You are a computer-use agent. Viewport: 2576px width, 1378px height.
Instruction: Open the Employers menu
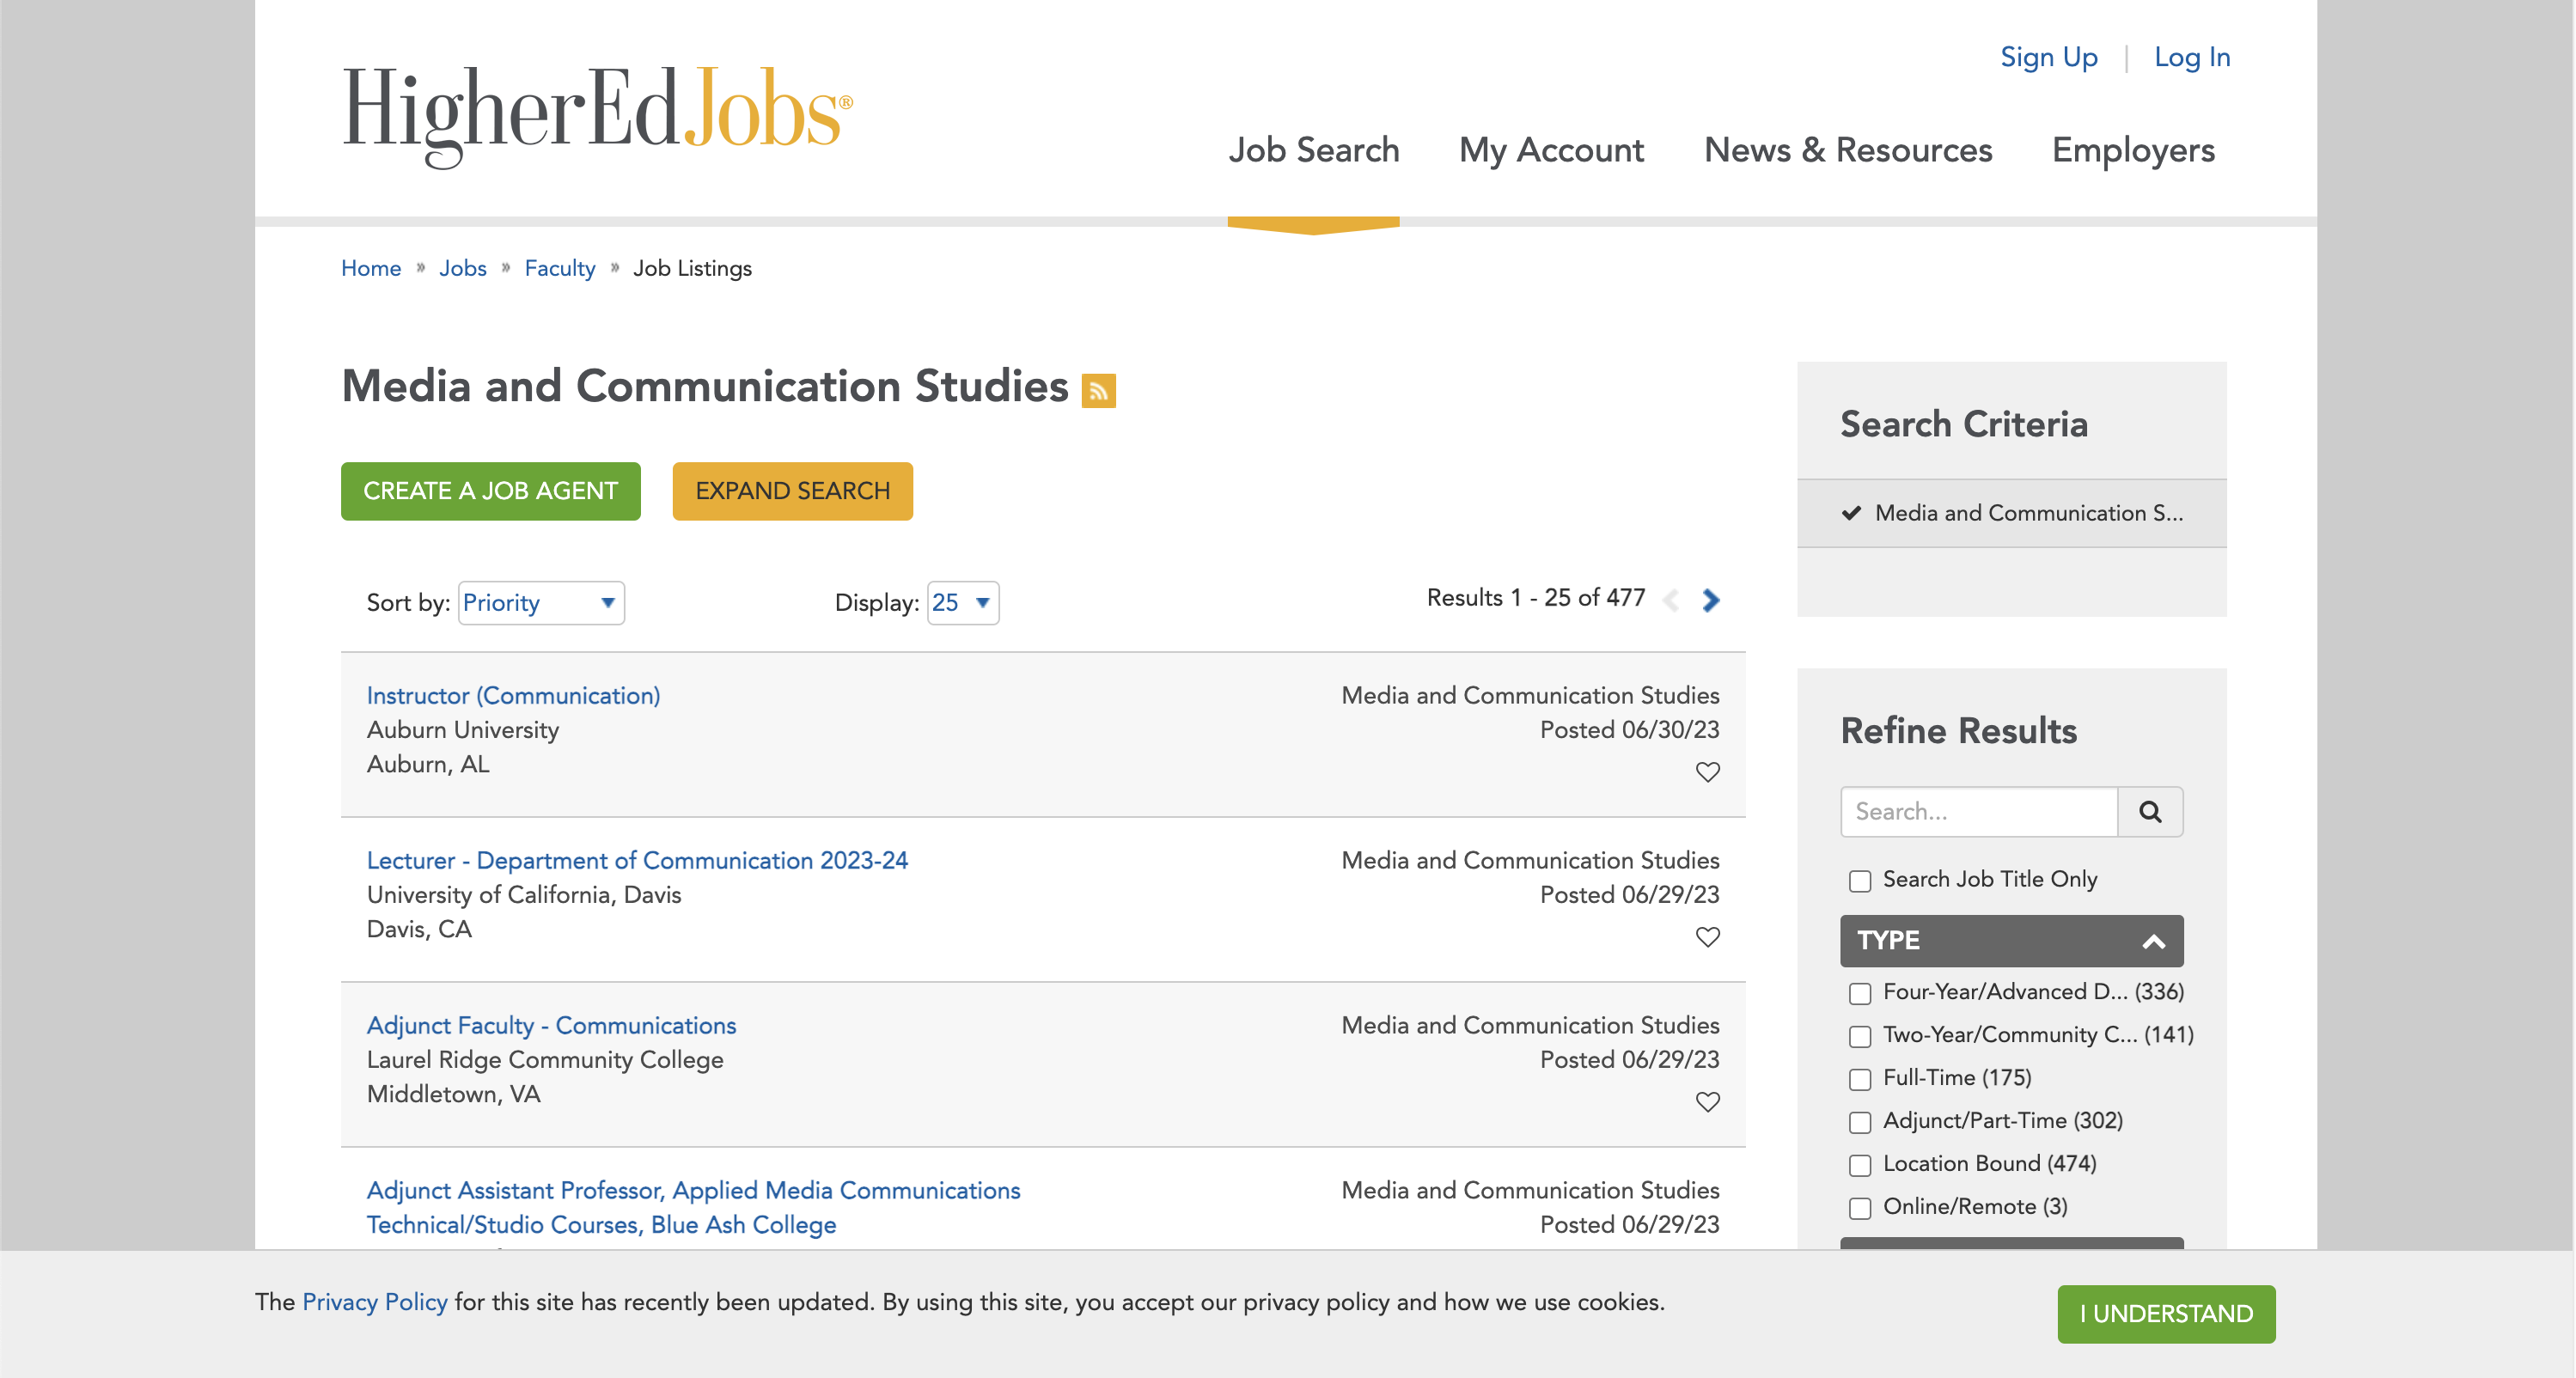point(2132,151)
